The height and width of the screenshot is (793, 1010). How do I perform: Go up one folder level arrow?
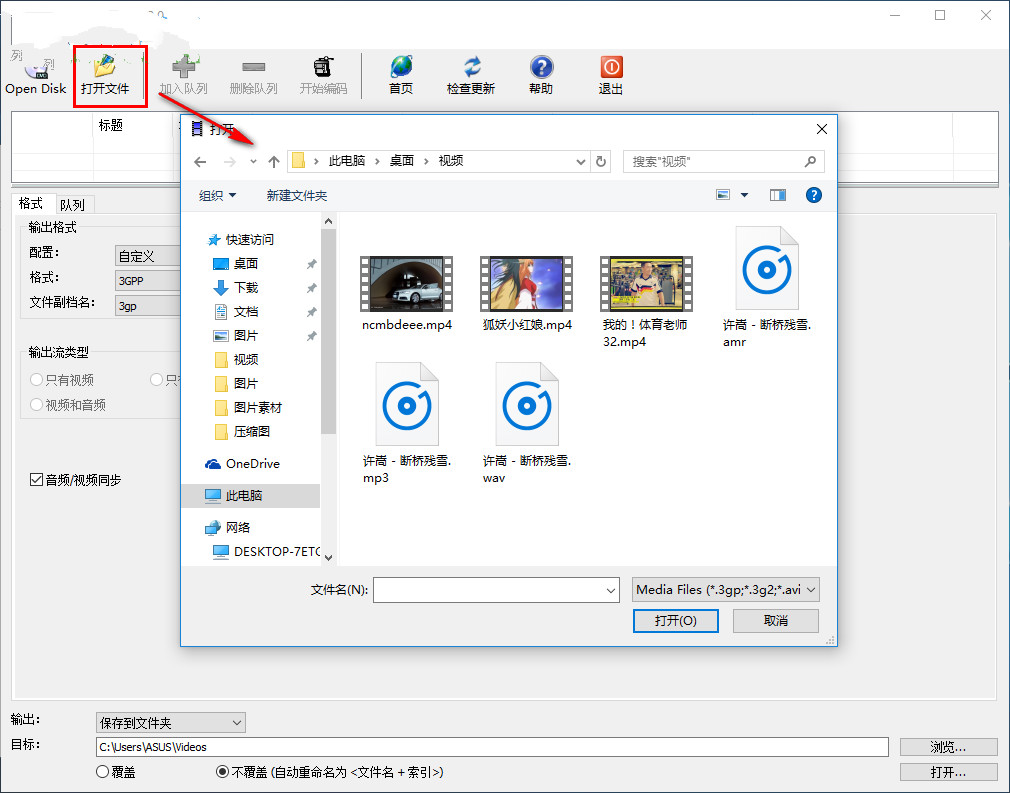274,162
